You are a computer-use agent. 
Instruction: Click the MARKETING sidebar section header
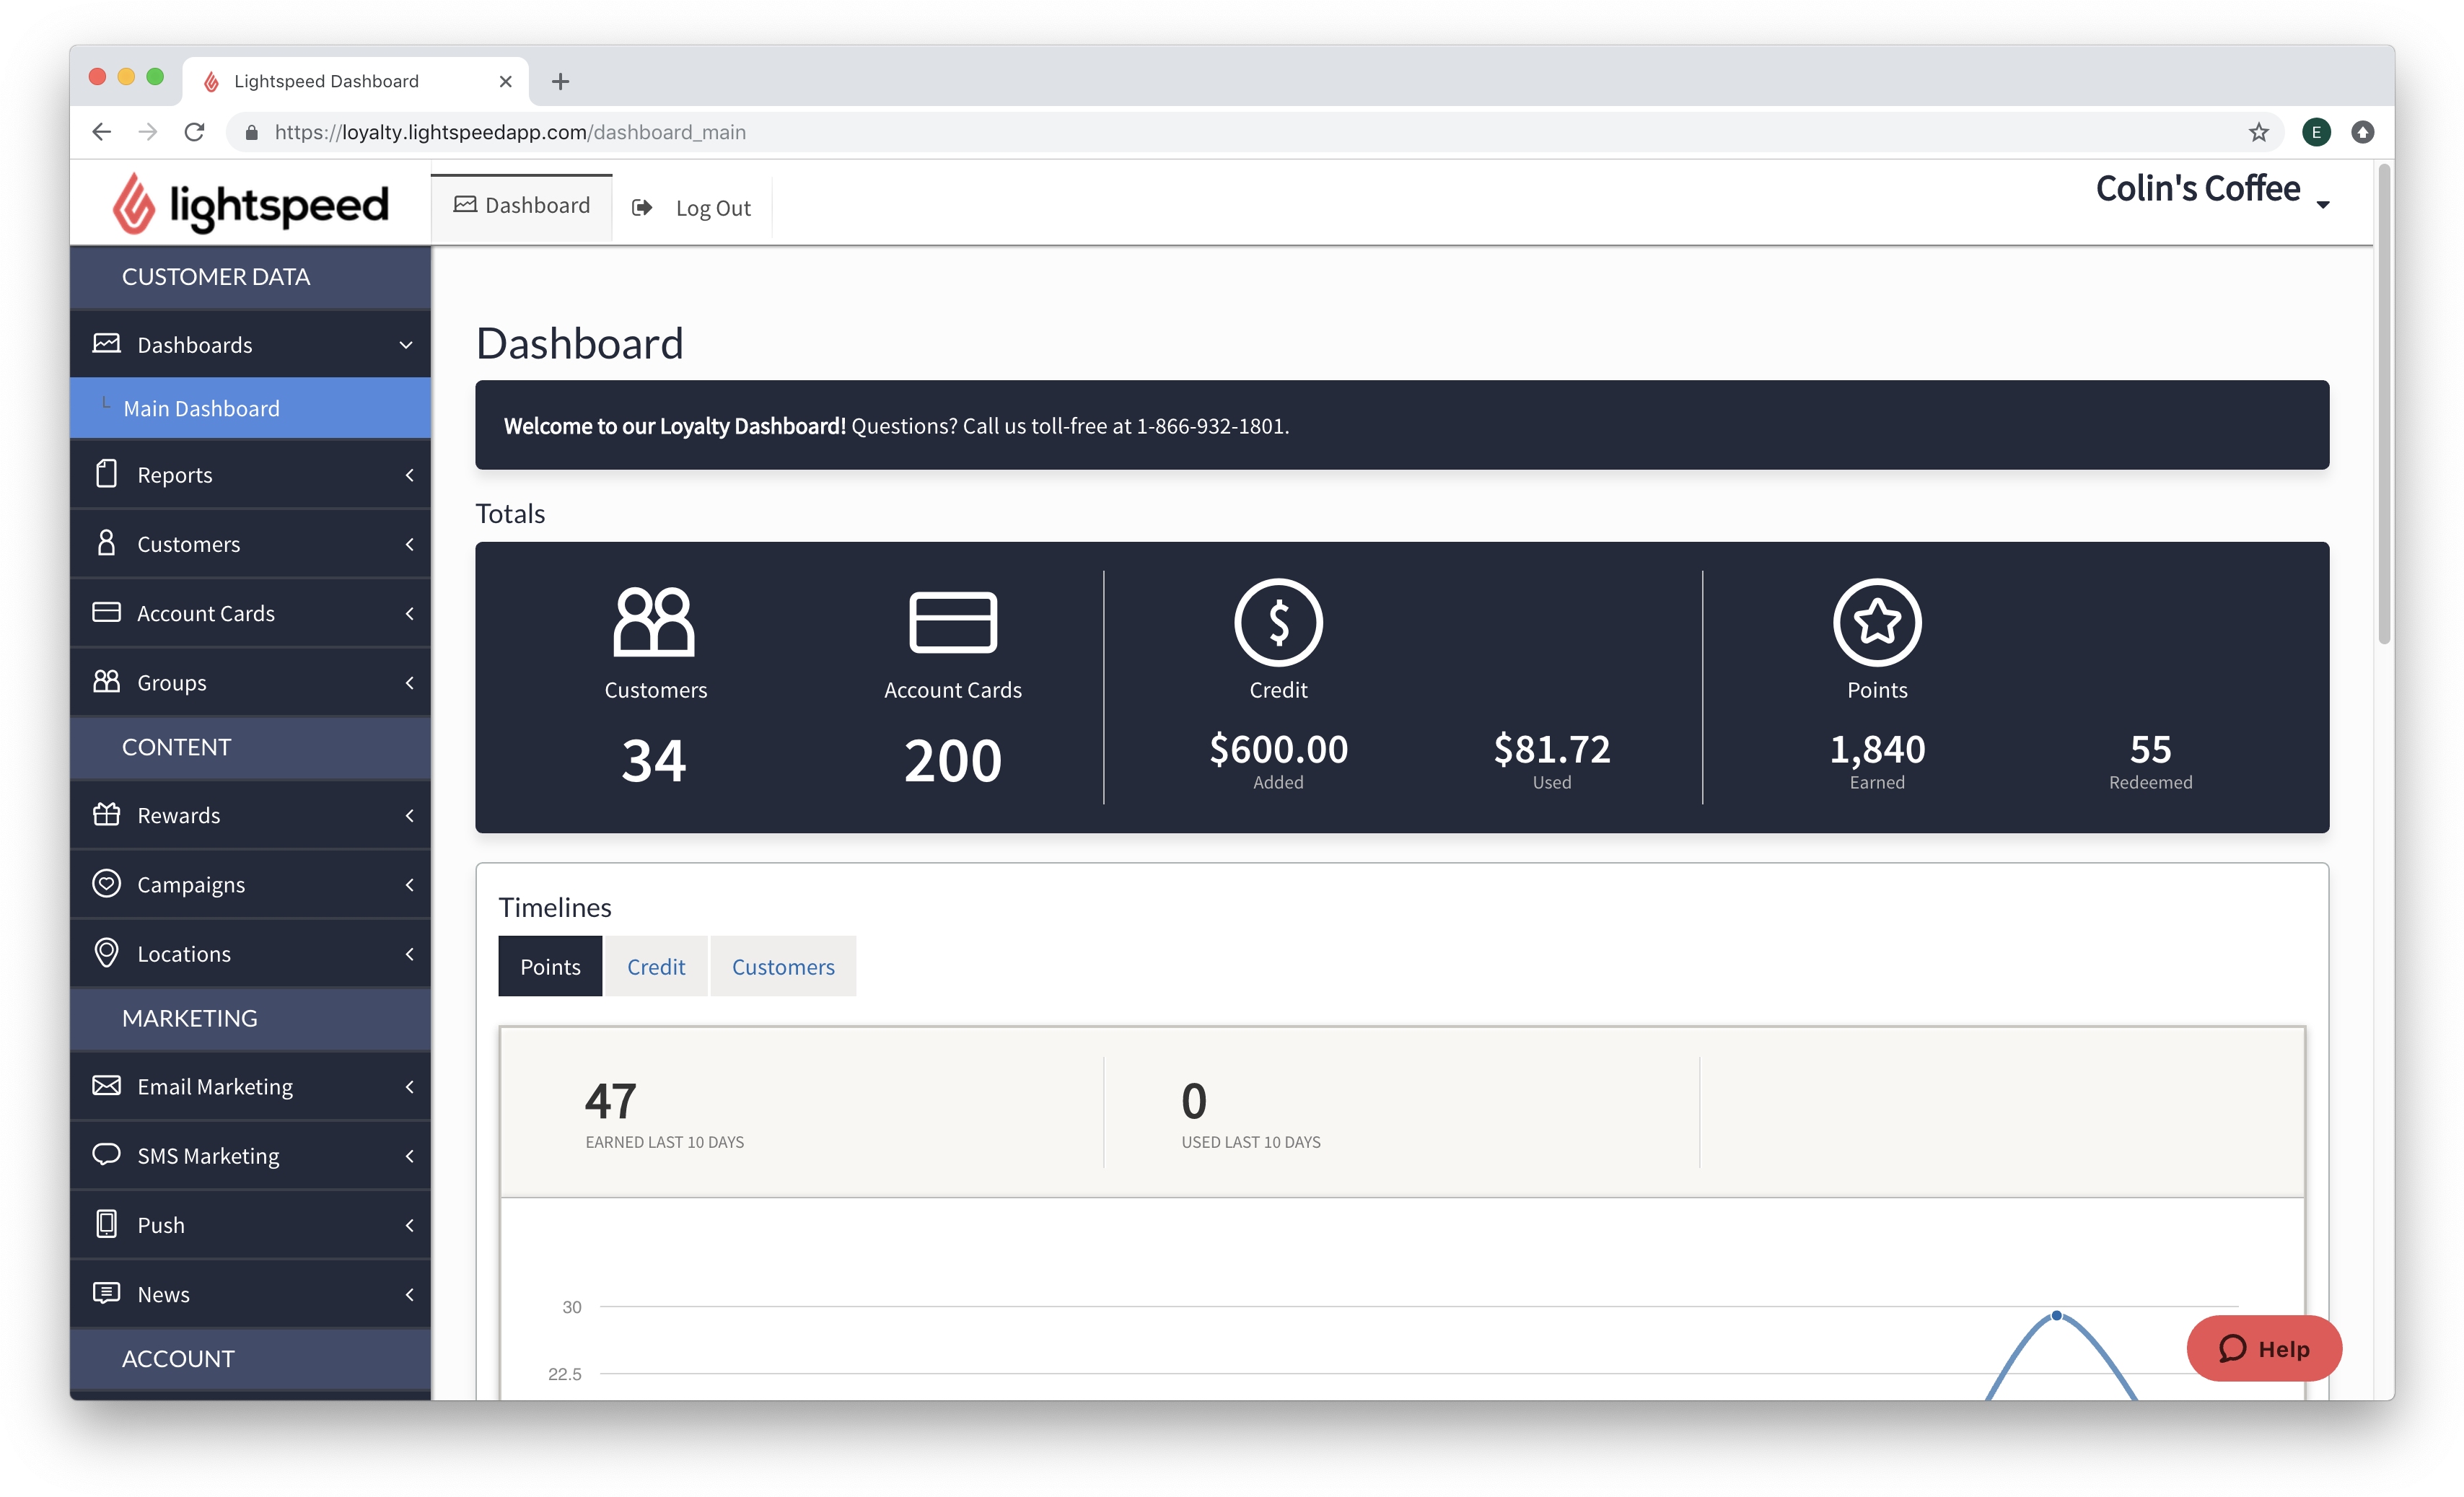[250, 1018]
